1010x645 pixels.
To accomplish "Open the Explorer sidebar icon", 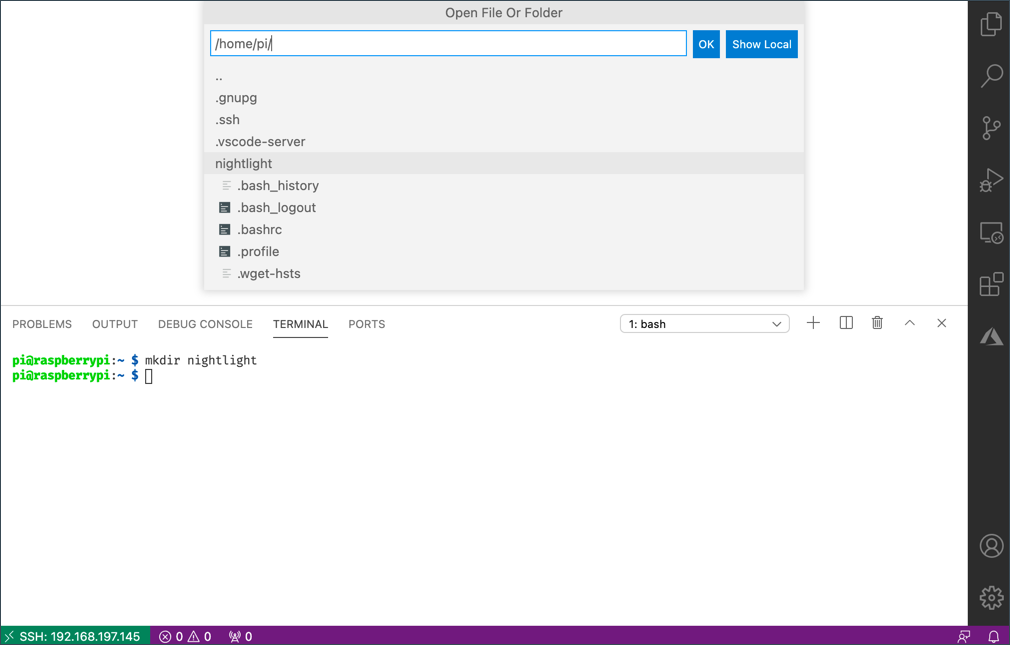I will click(x=990, y=23).
